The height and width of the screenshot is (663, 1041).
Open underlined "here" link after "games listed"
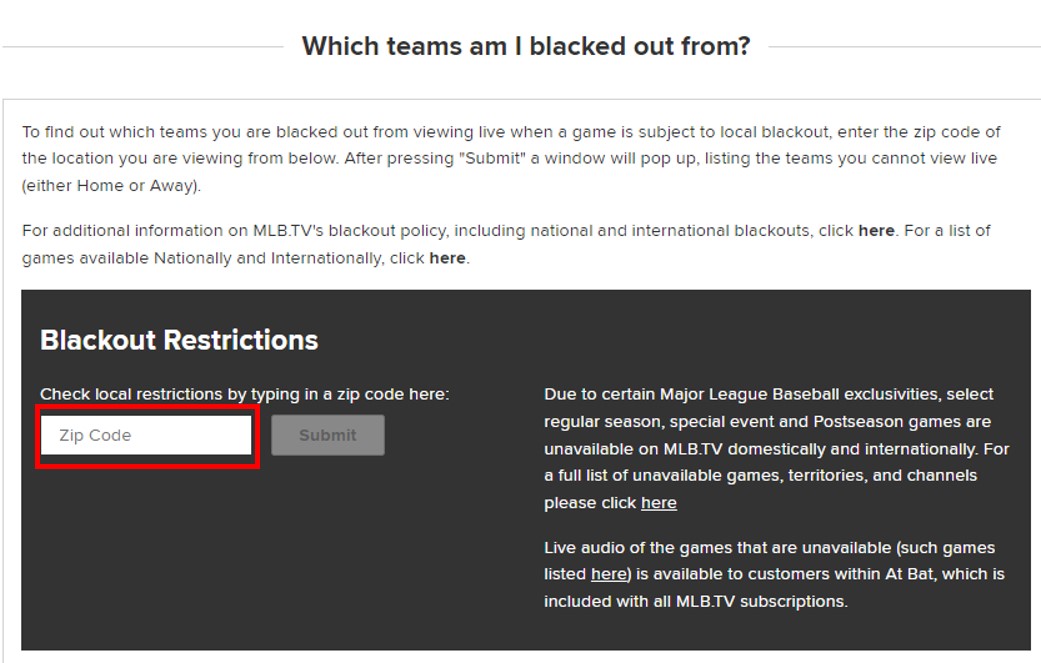point(607,574)
